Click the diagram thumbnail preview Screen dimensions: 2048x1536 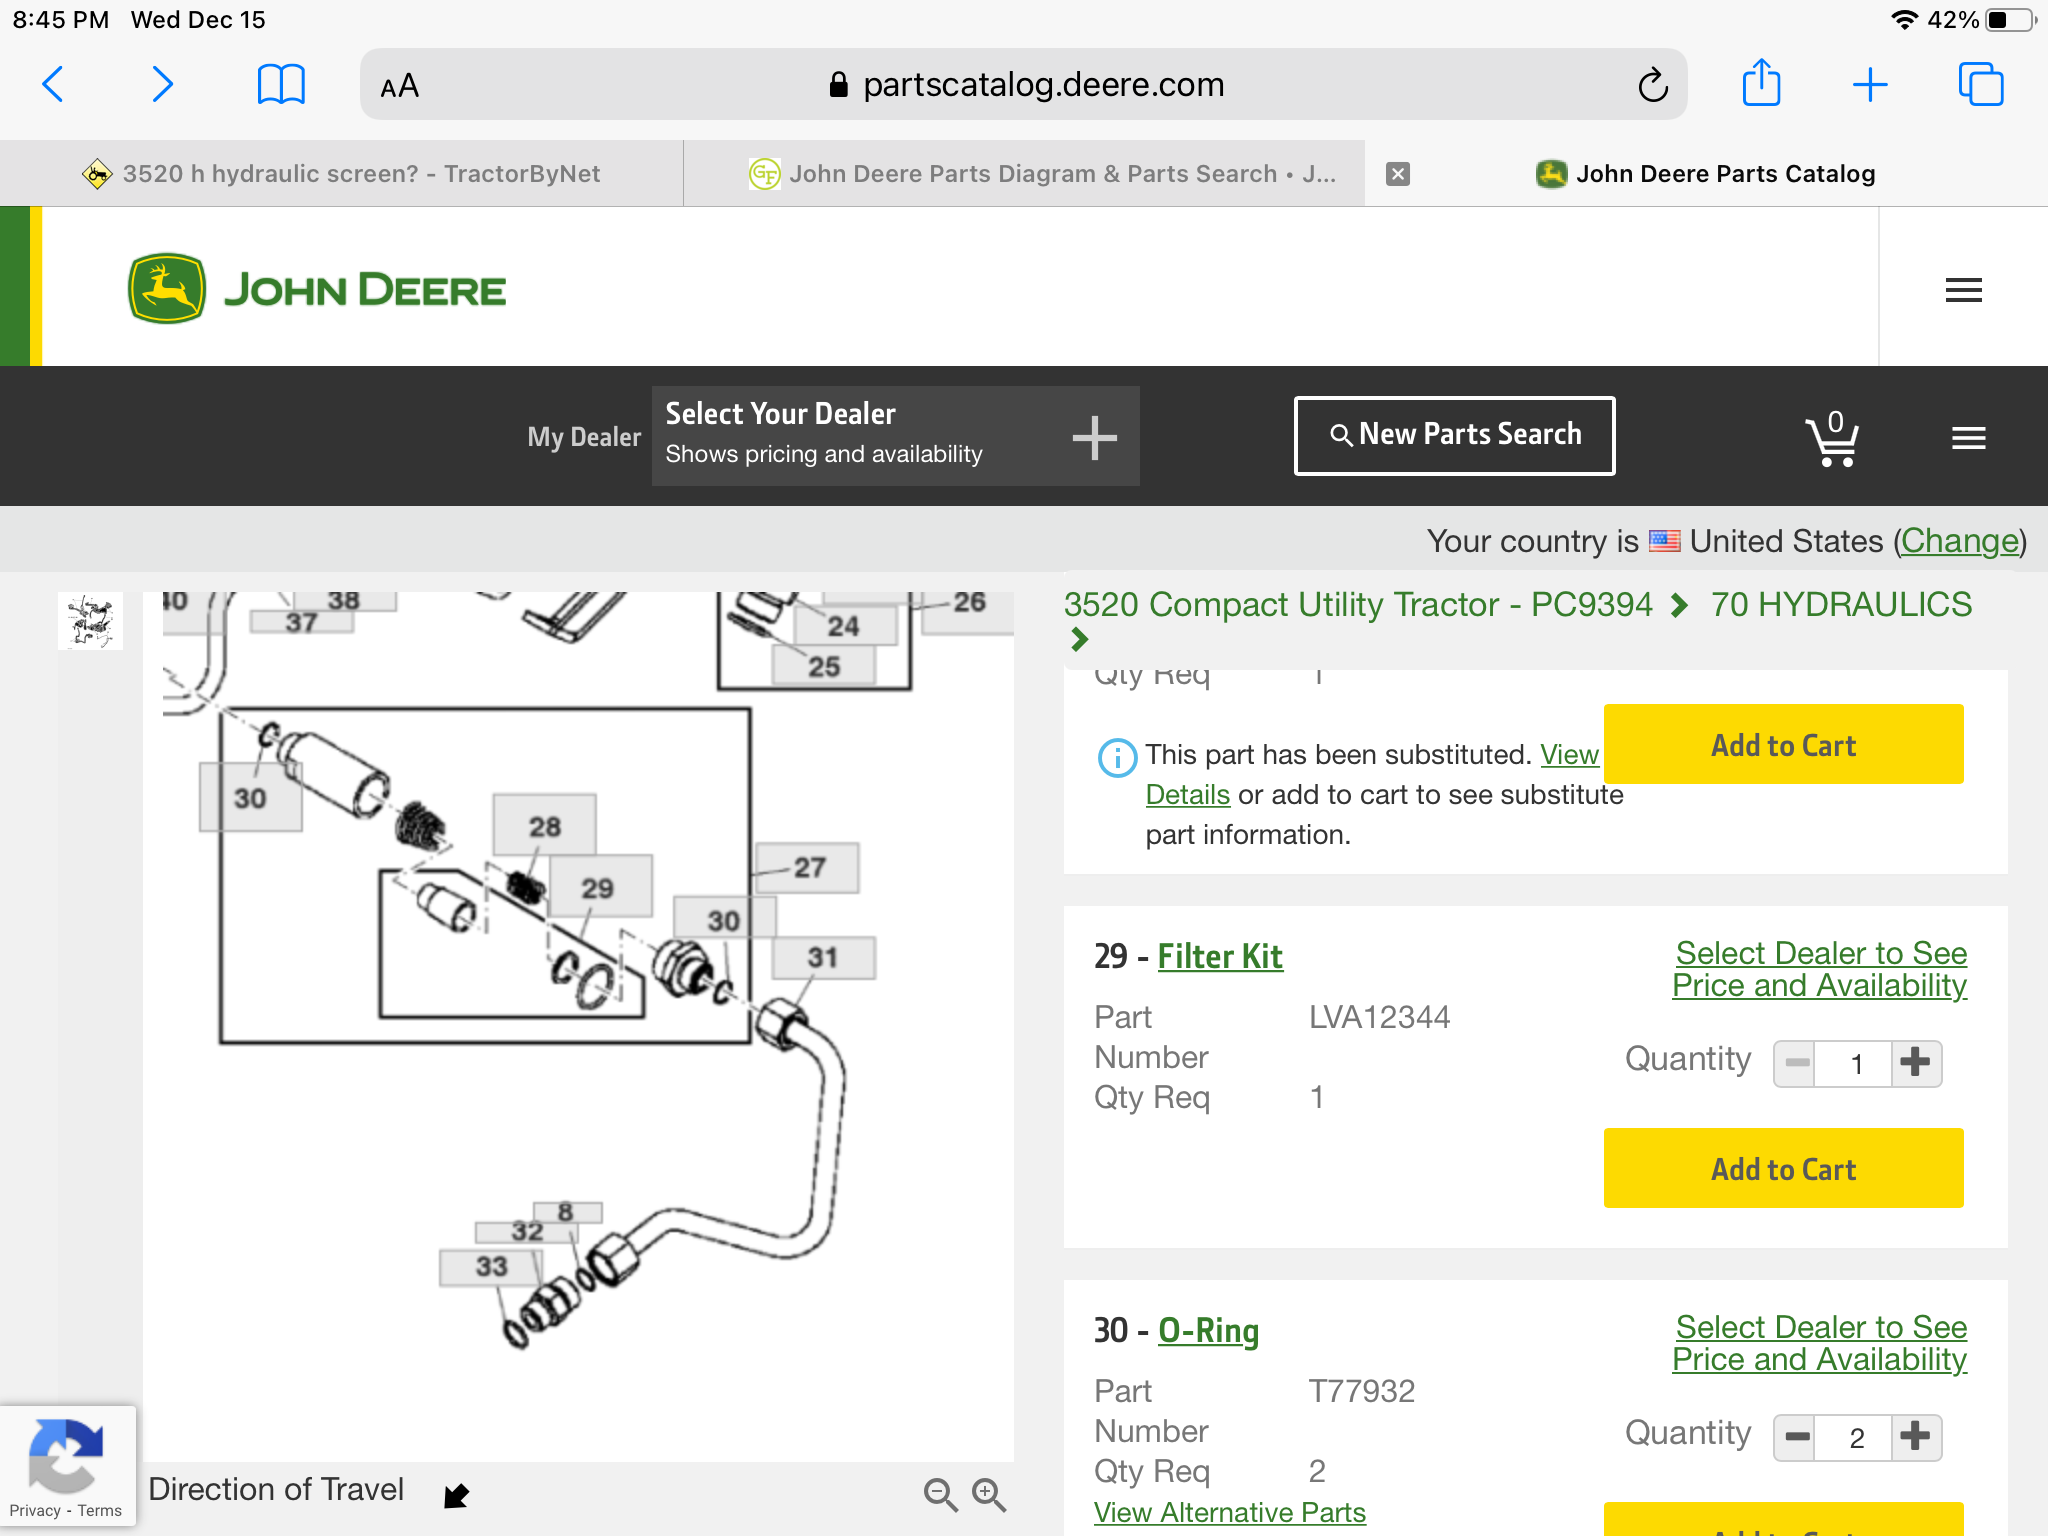(x=90, y=621)
